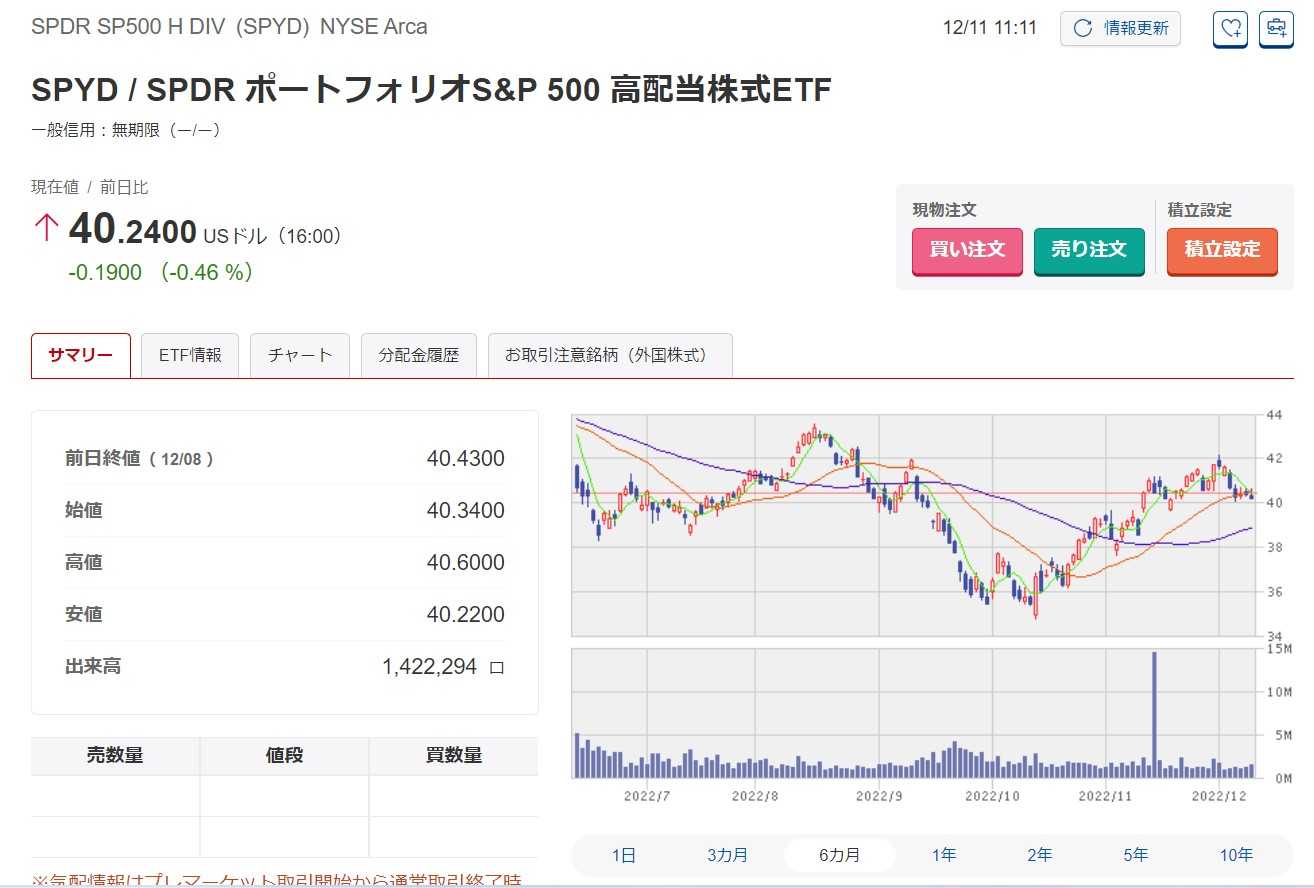This screenshot has width=1314, height=888.
Task: Open the チャート tab
Action: tap(300, 355)
